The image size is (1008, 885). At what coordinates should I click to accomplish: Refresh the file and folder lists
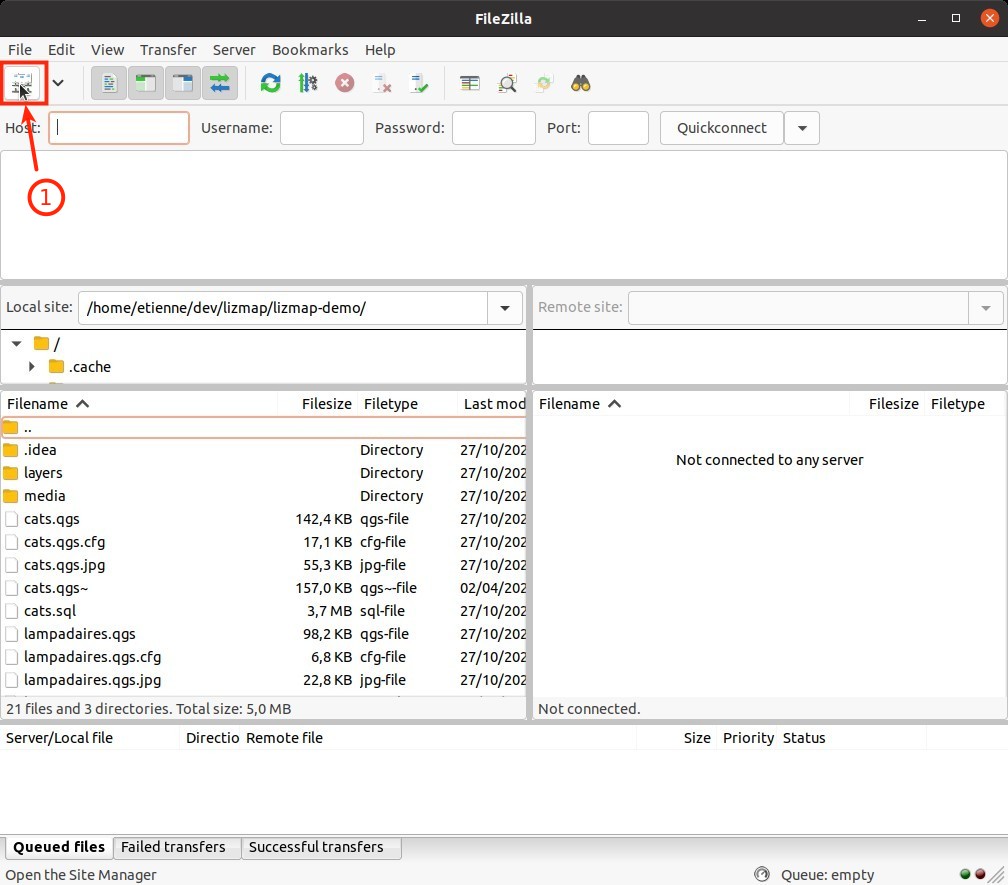pos(271,83)
